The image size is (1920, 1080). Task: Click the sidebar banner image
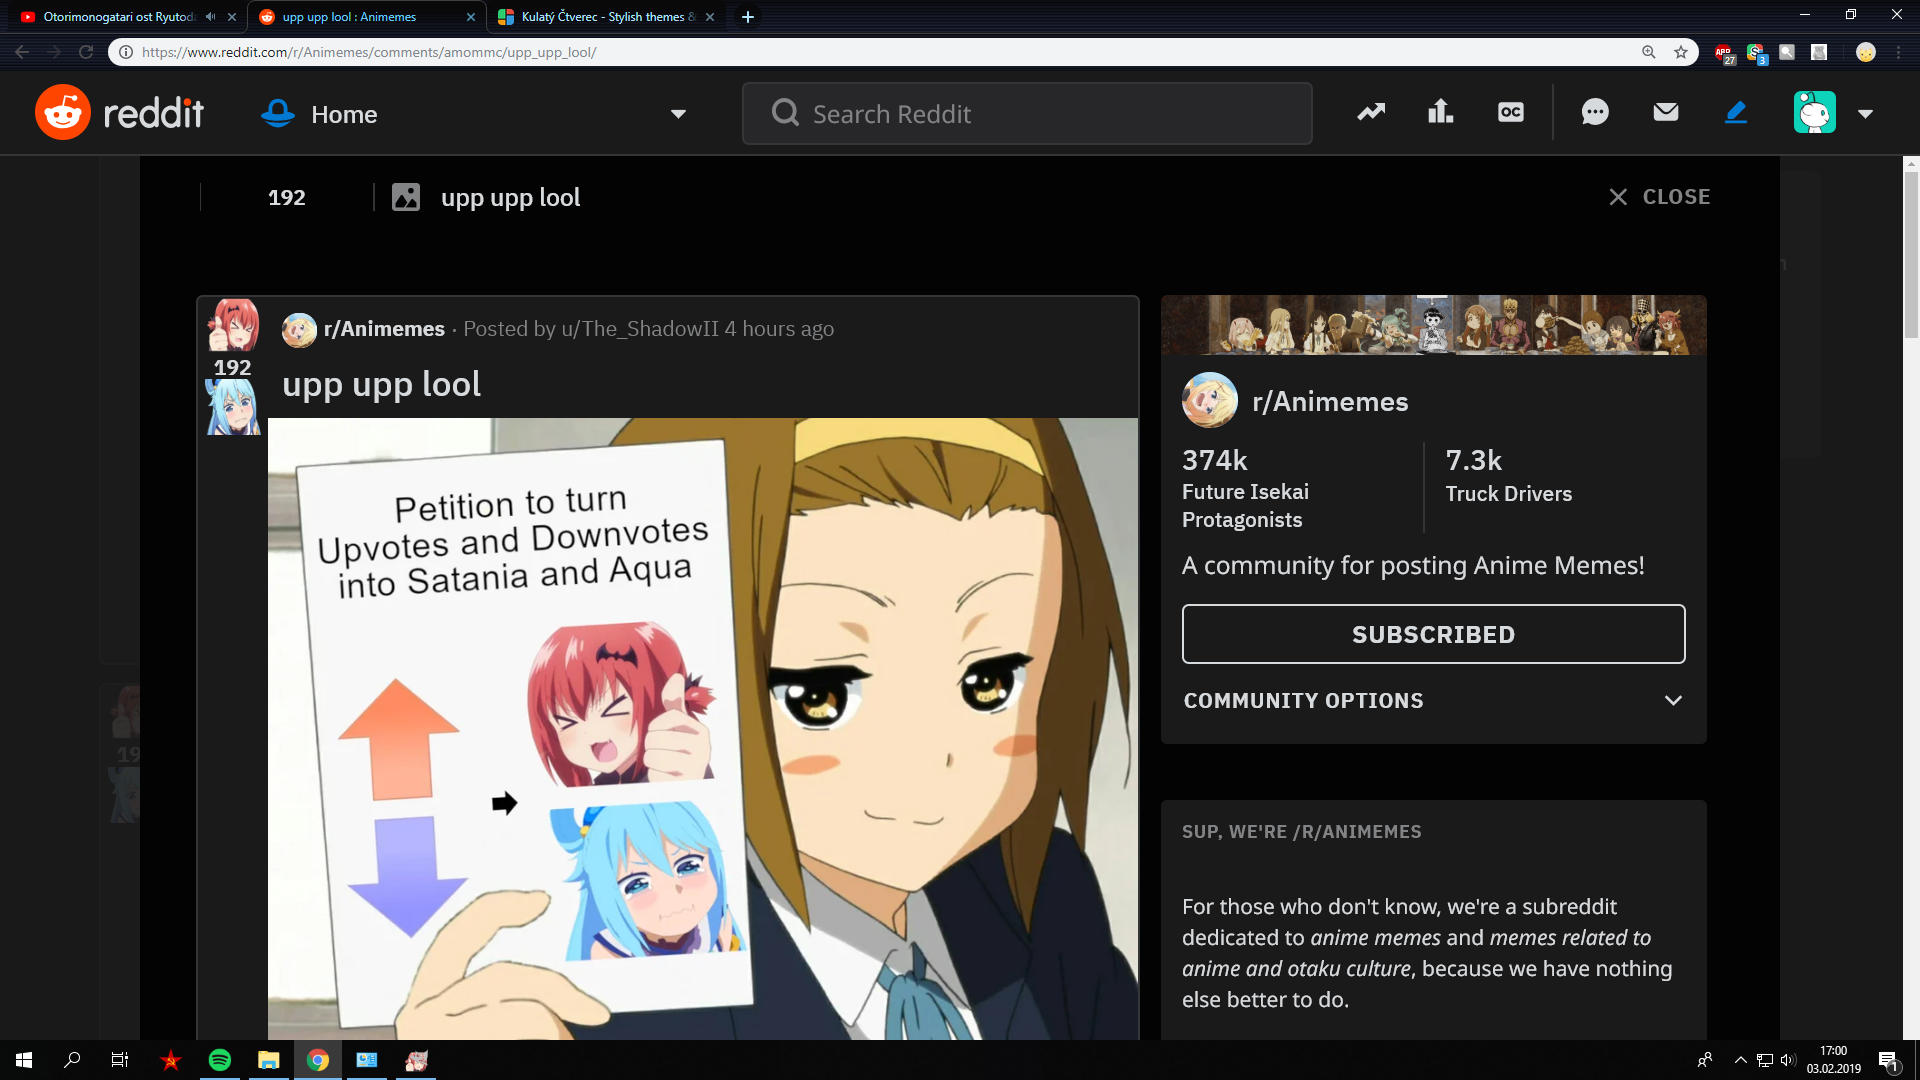[x=1434, y=325]
